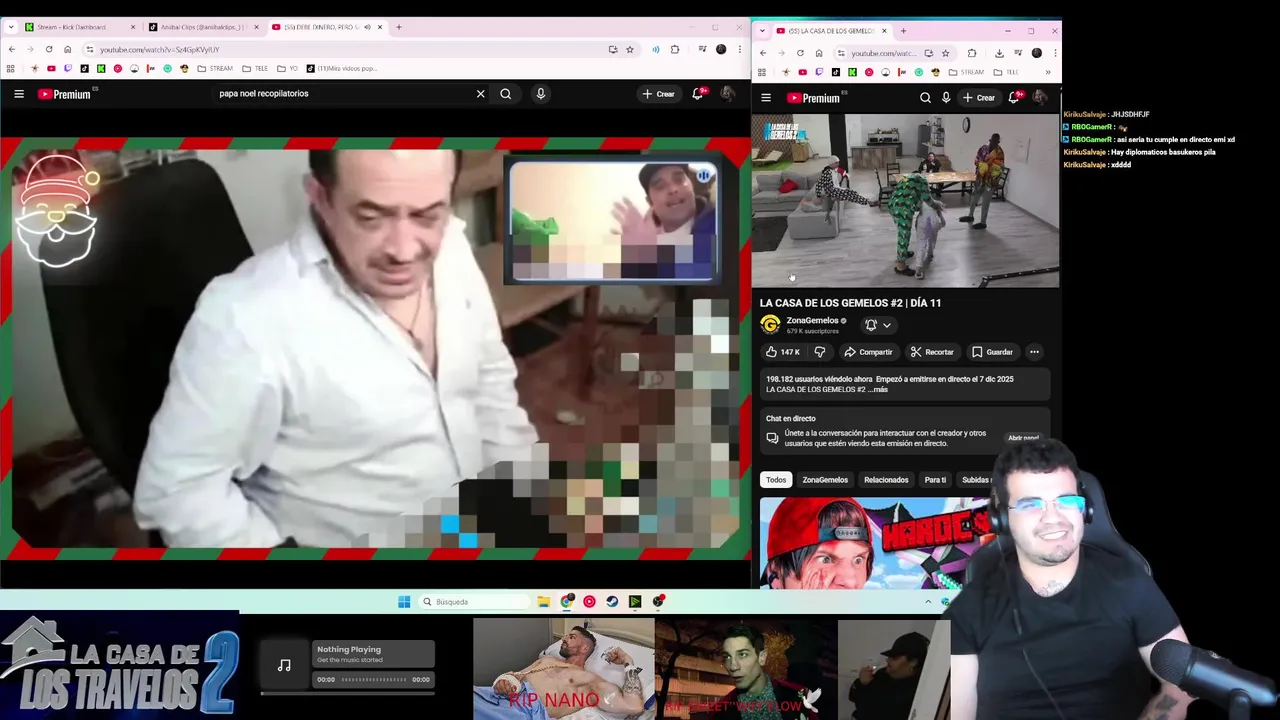Bookmark this page star in left browser
The image size is (1280, 720).
[630, 49]
